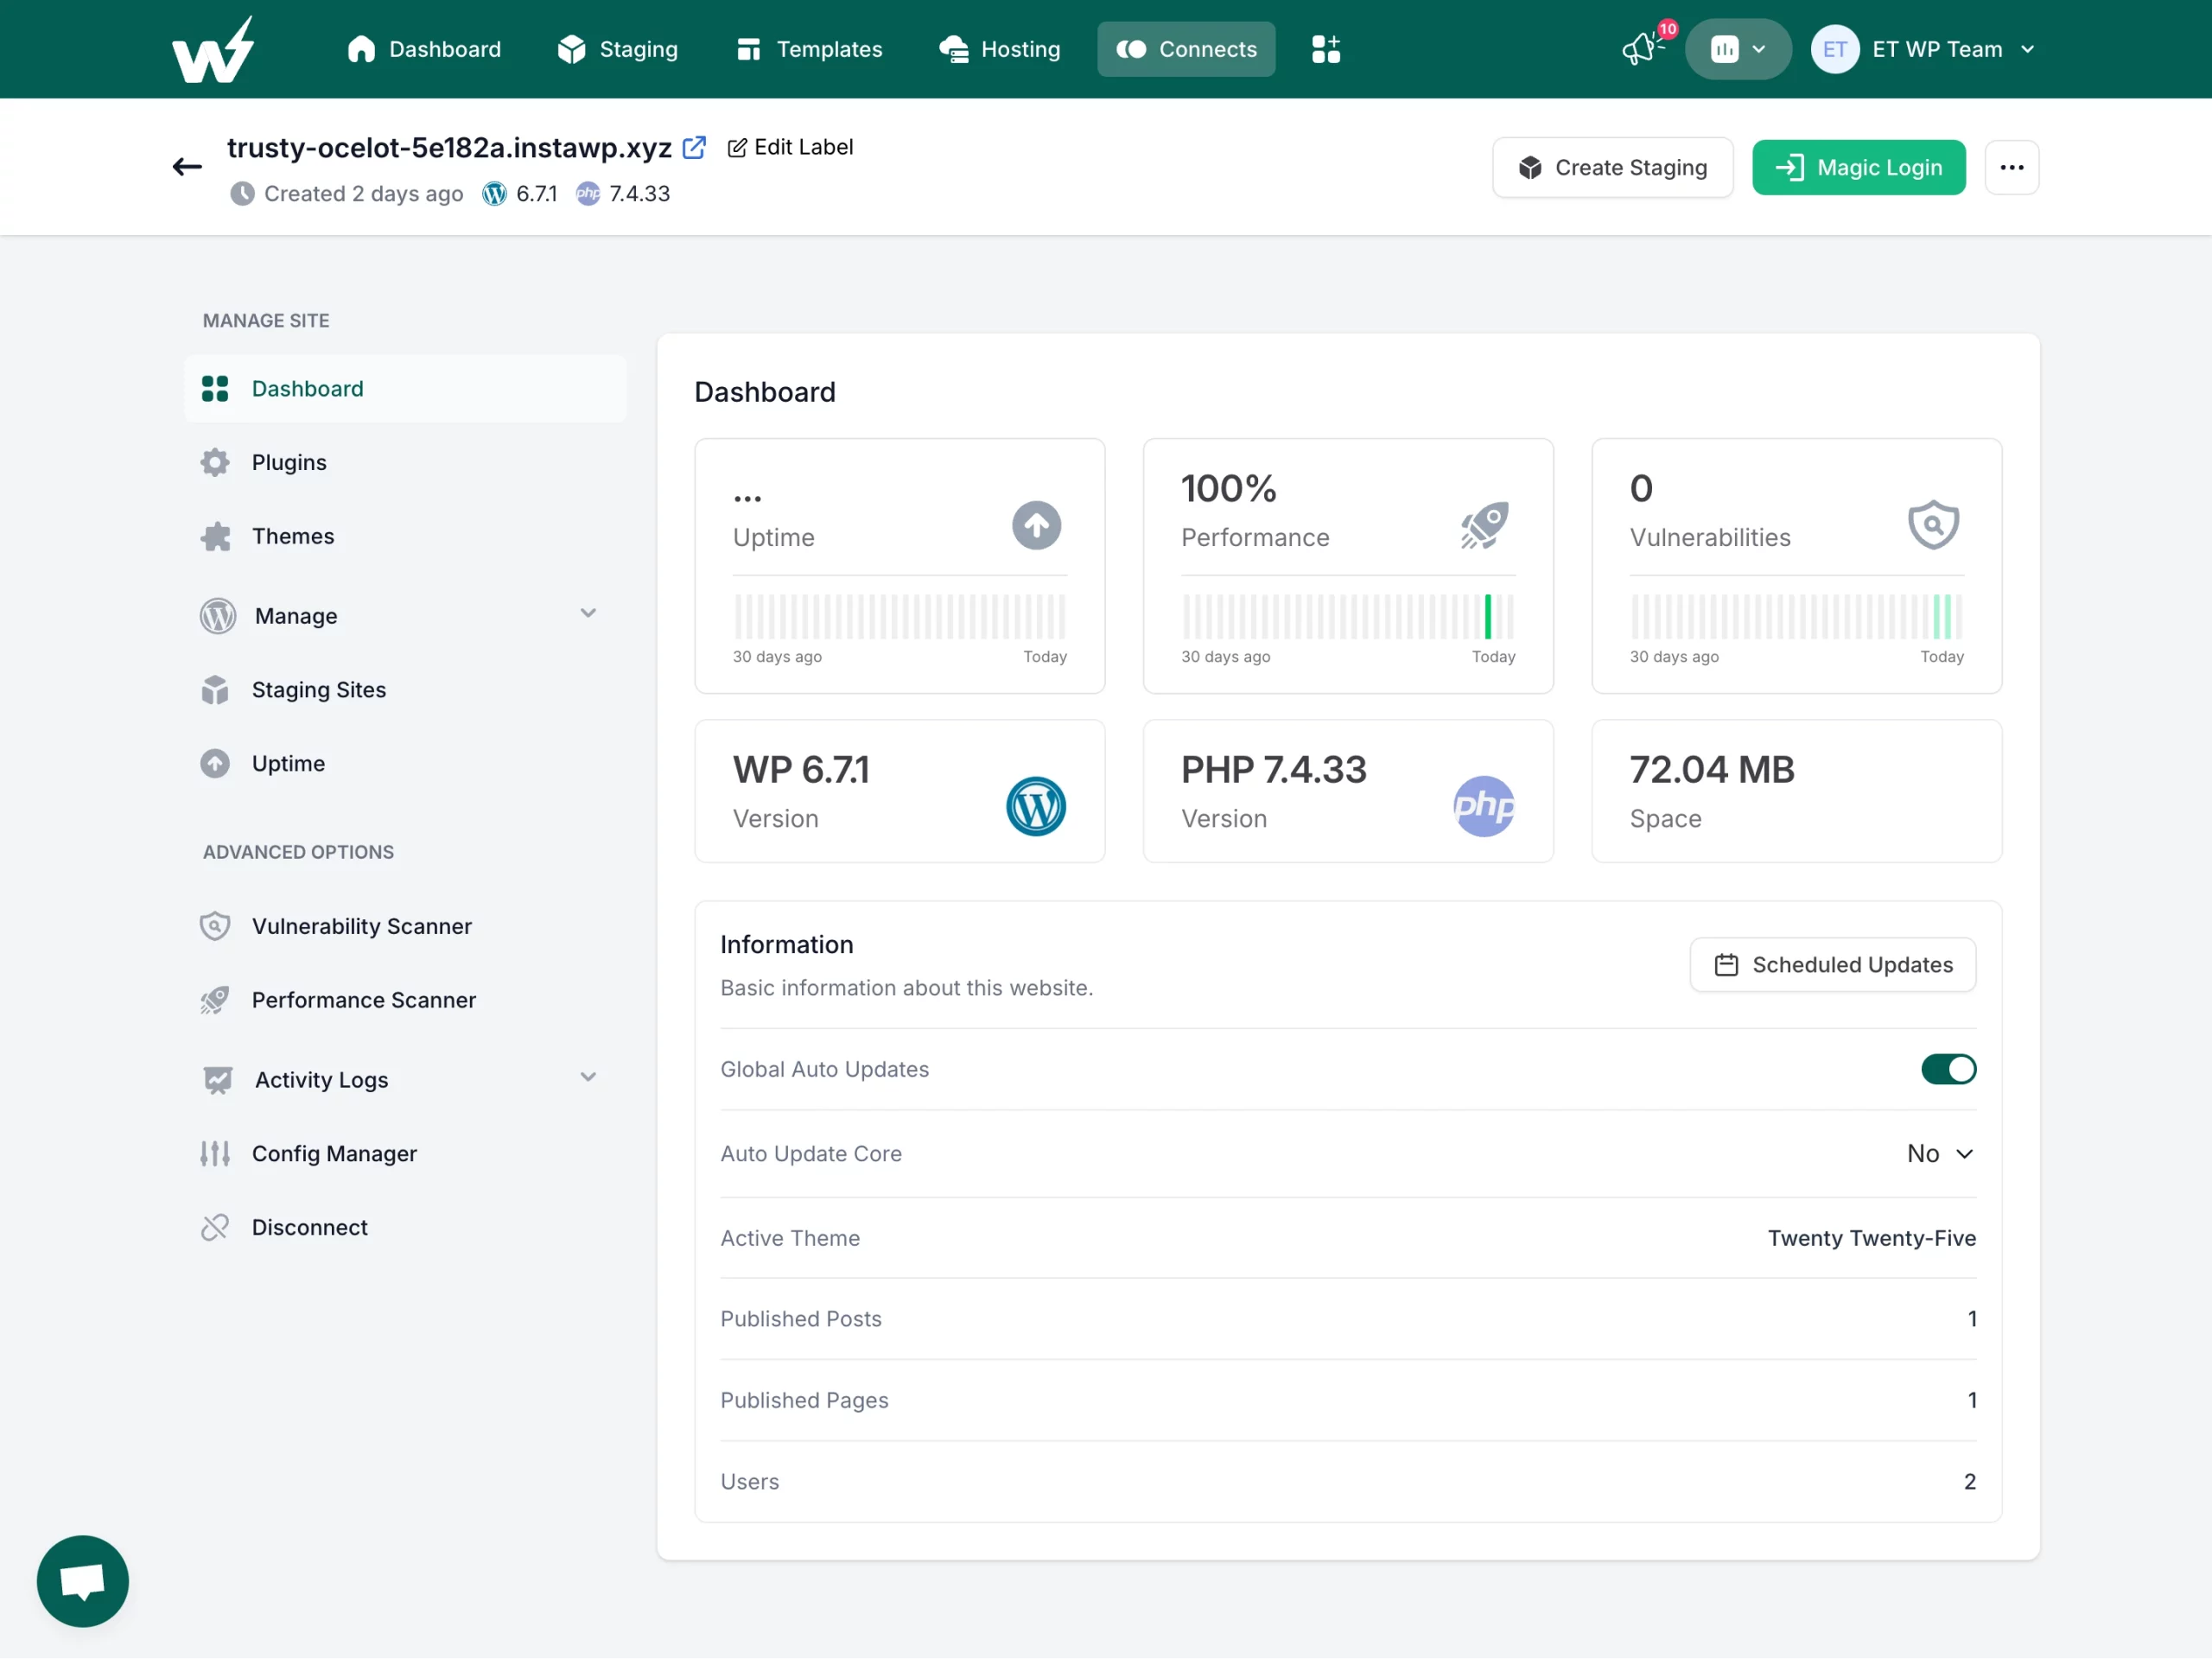Viewport: 2212px width, 1659px height.
Task: Click the Scheduled Updates button
Action: point(1831,963)
